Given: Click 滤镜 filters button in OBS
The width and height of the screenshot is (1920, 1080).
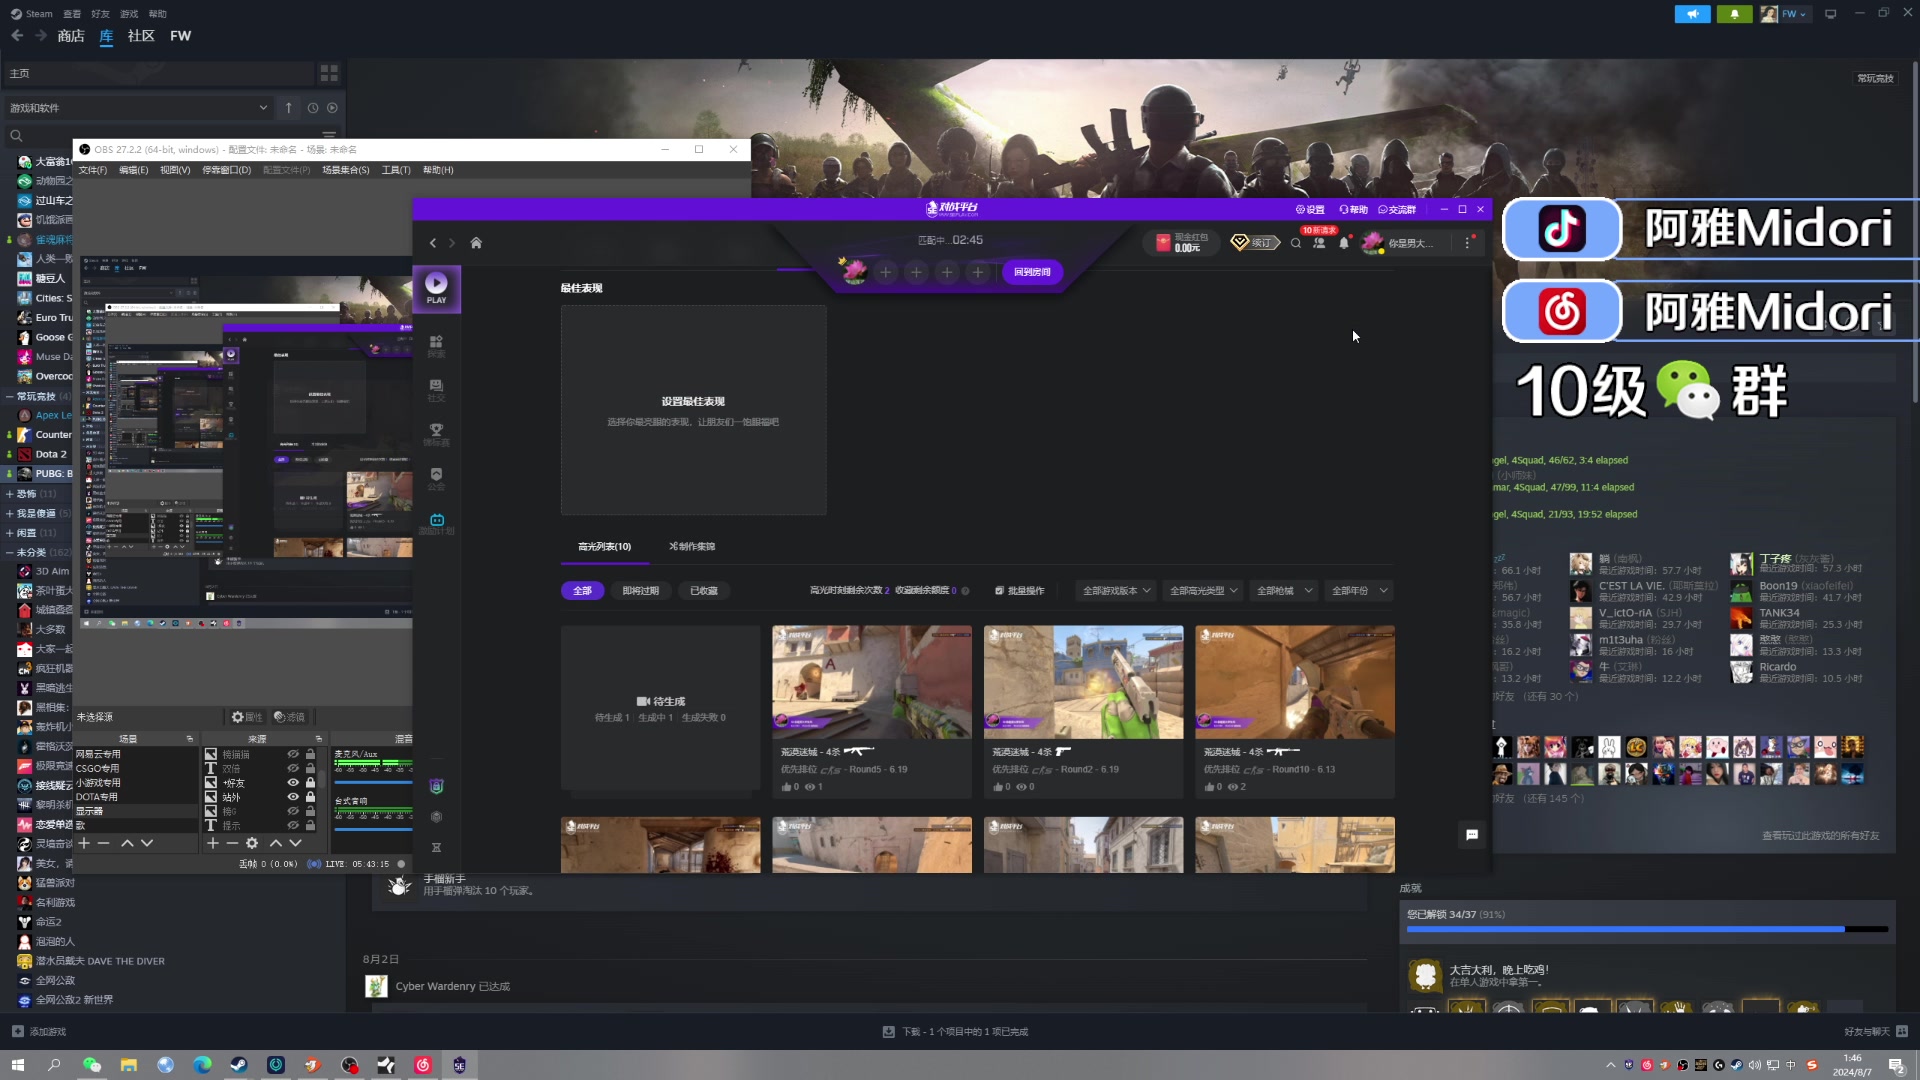Looking at the screenshot, I should [x=289, y=717].
